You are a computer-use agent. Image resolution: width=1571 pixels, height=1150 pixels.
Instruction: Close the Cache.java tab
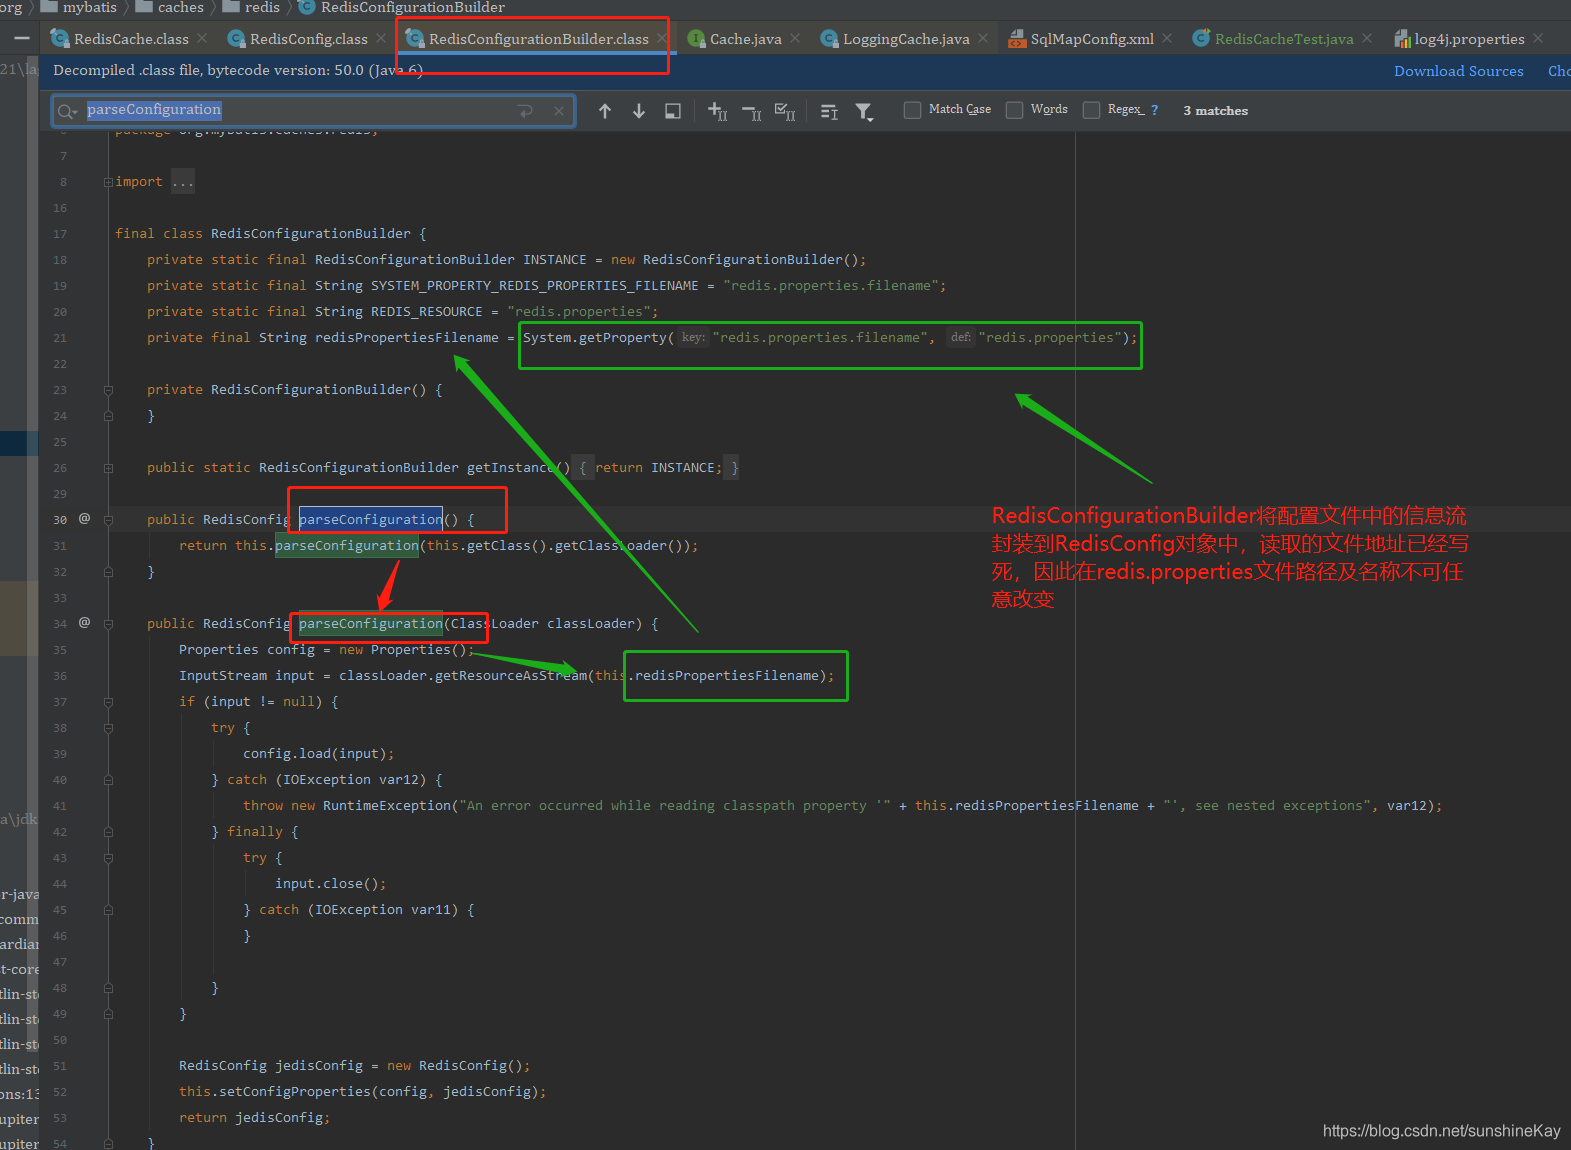pyautogui.click(x=795, y=38)
